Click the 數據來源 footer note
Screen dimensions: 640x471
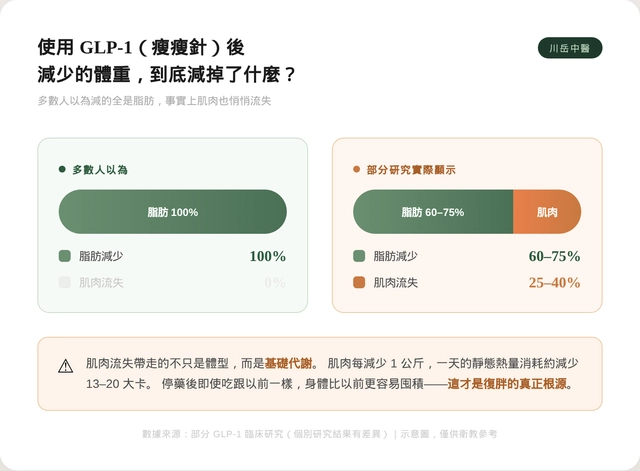(319, 434)
